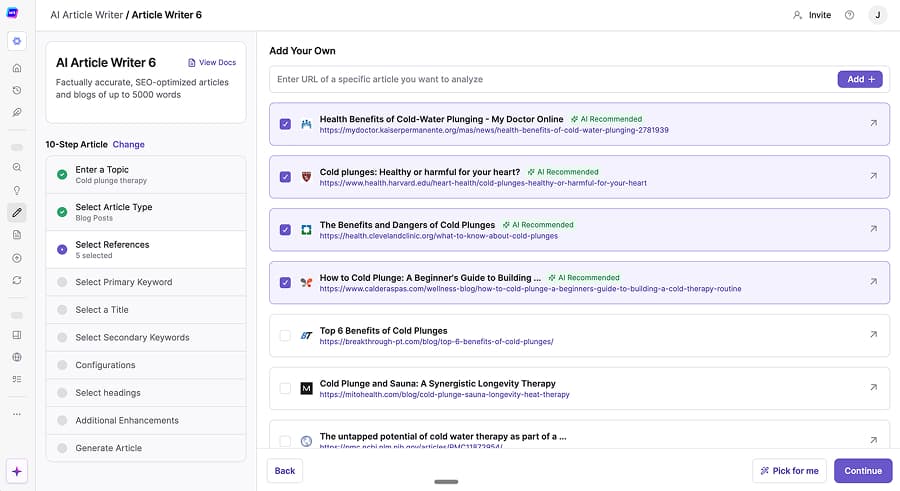The width and height of the screenshot is (900, 491).
Task: Click the purple sparkle button at sidebar bottom
Action: [17, 471]
